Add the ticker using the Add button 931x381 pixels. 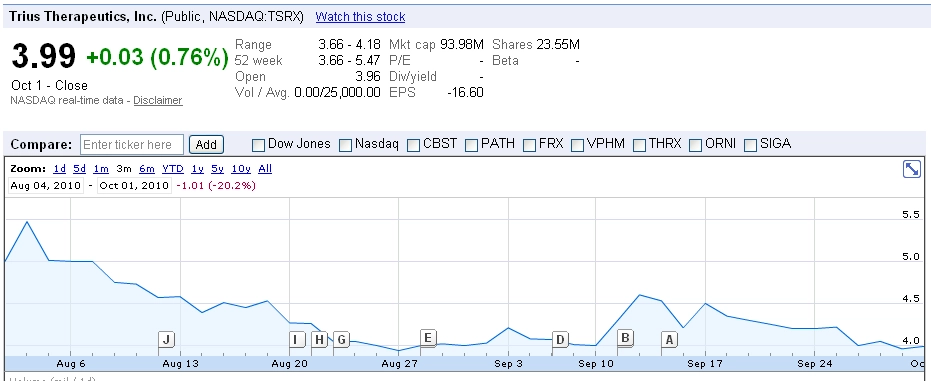[x=206, y=145]
